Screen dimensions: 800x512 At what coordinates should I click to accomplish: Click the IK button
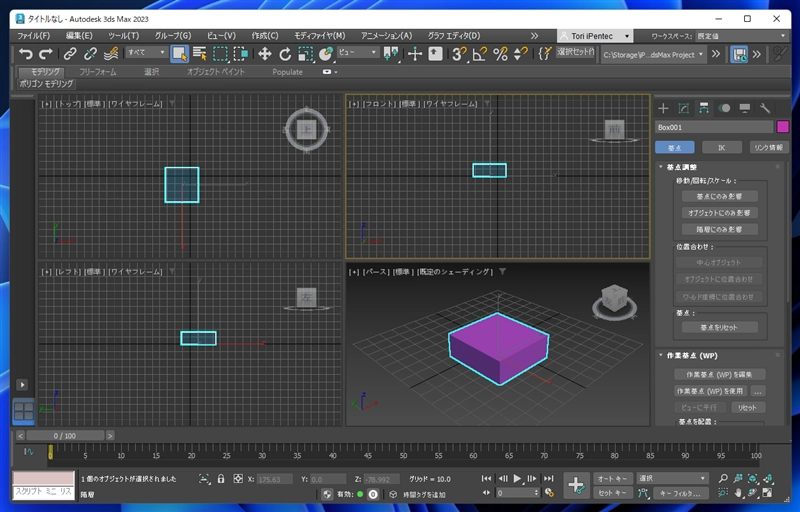pos(722,147)
